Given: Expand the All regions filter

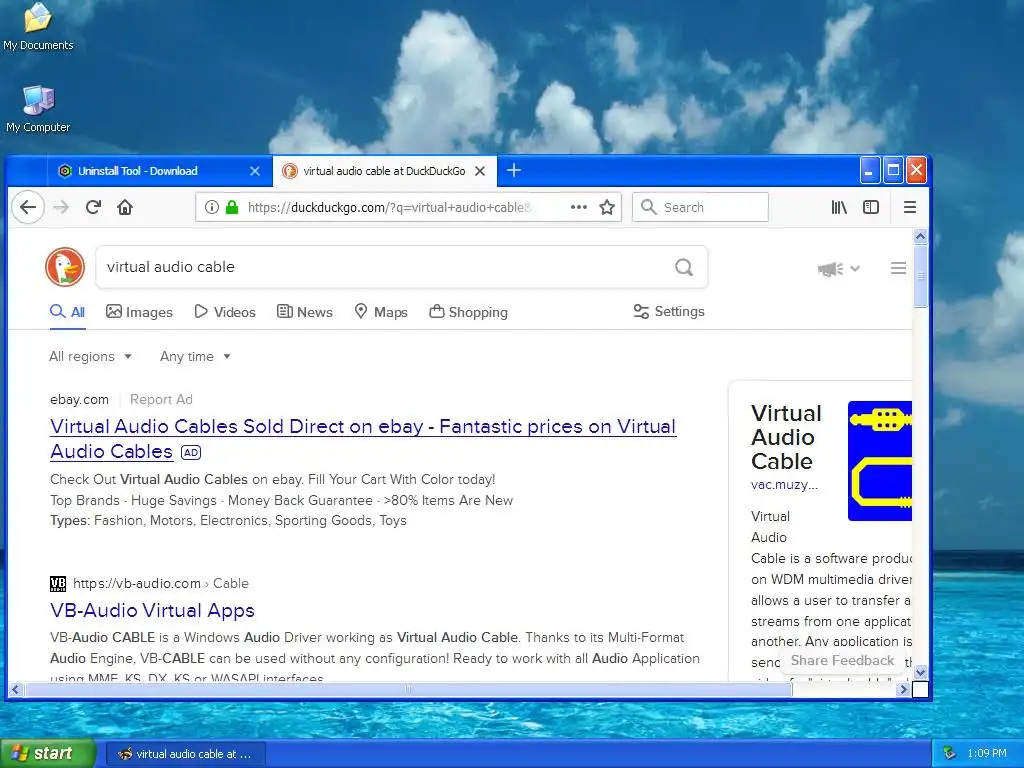Looking at the screenshot, I should pos(91,357).
